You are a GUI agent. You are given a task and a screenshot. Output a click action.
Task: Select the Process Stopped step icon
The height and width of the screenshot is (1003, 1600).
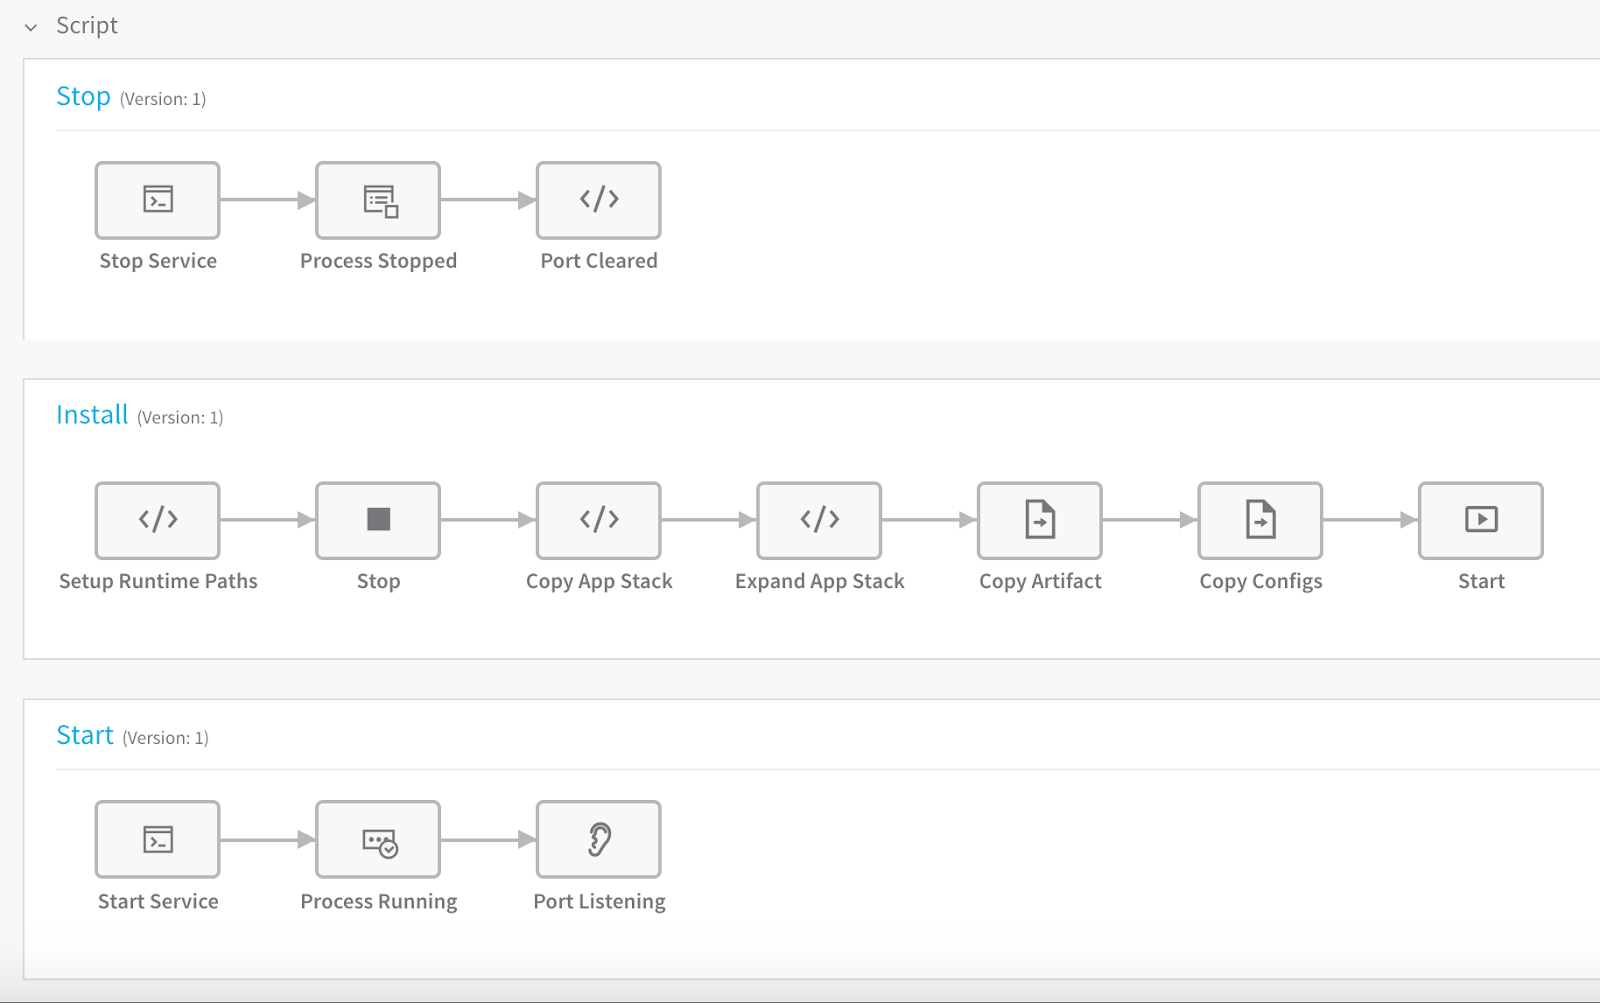[378, 200]
